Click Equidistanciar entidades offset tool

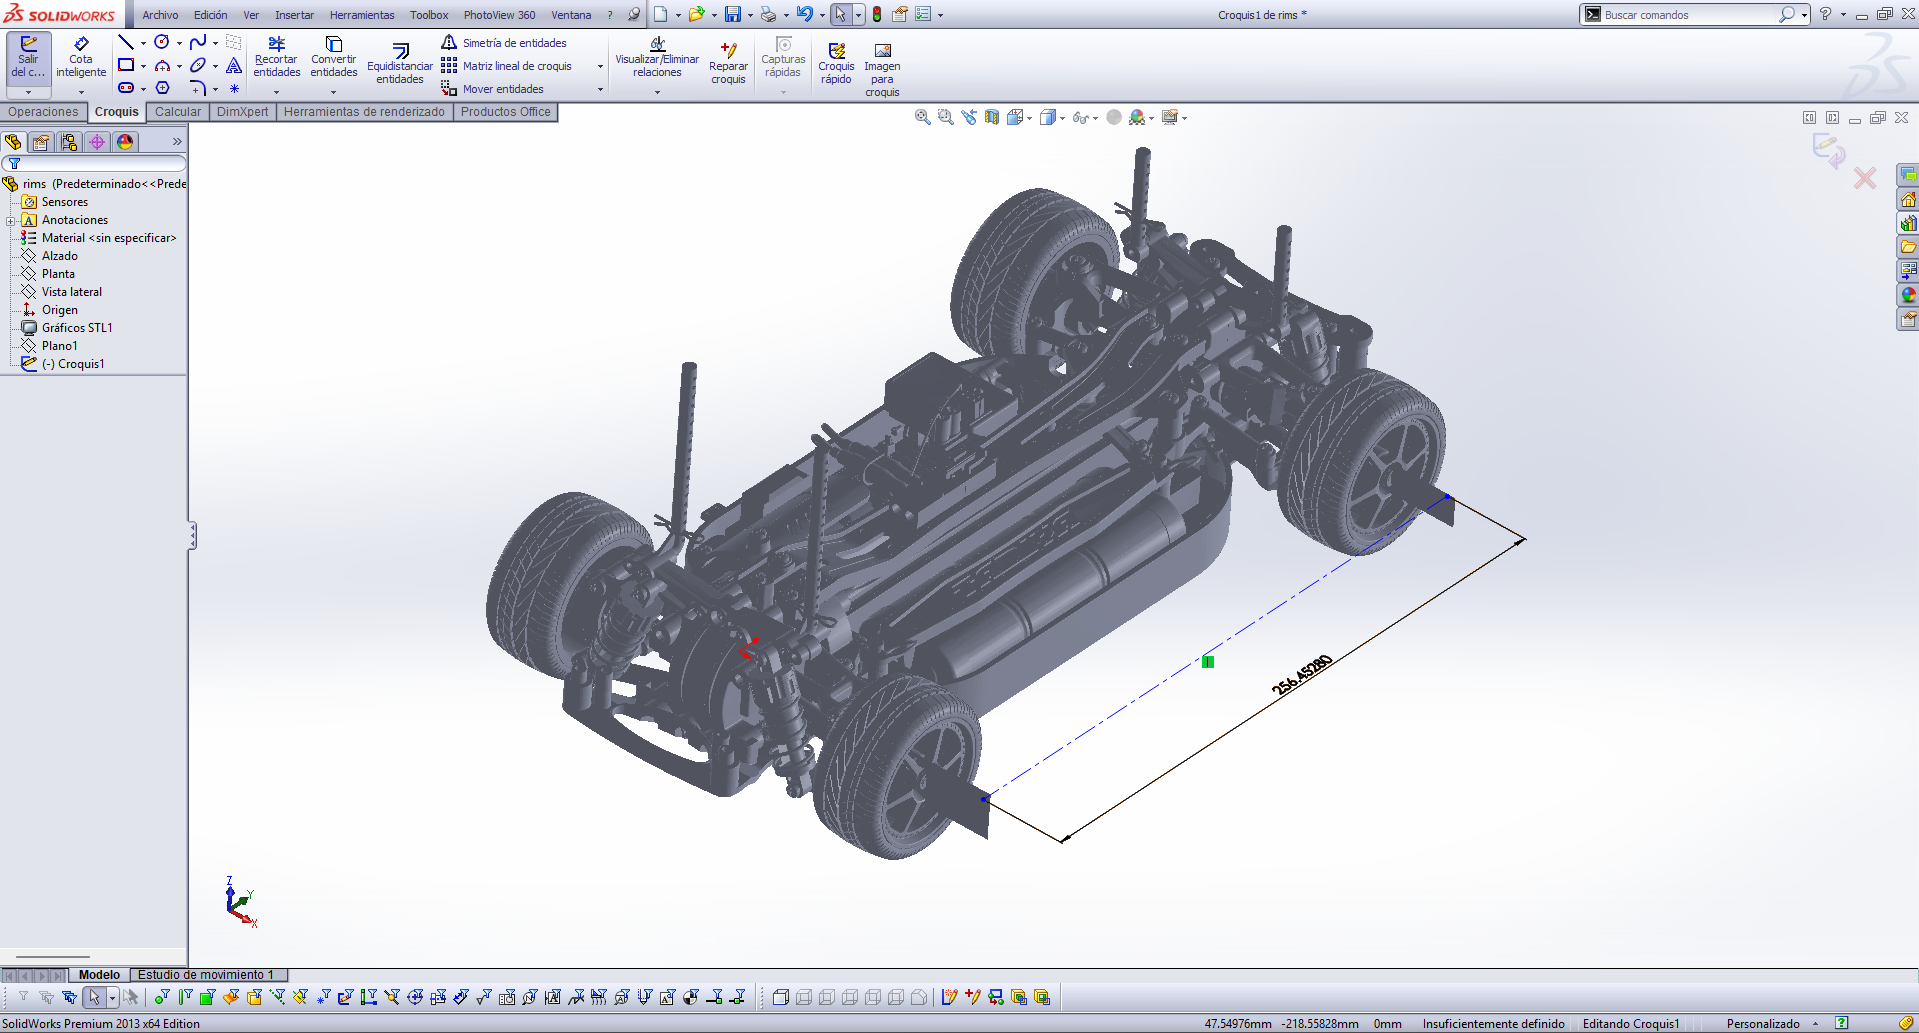click(400, 64)
